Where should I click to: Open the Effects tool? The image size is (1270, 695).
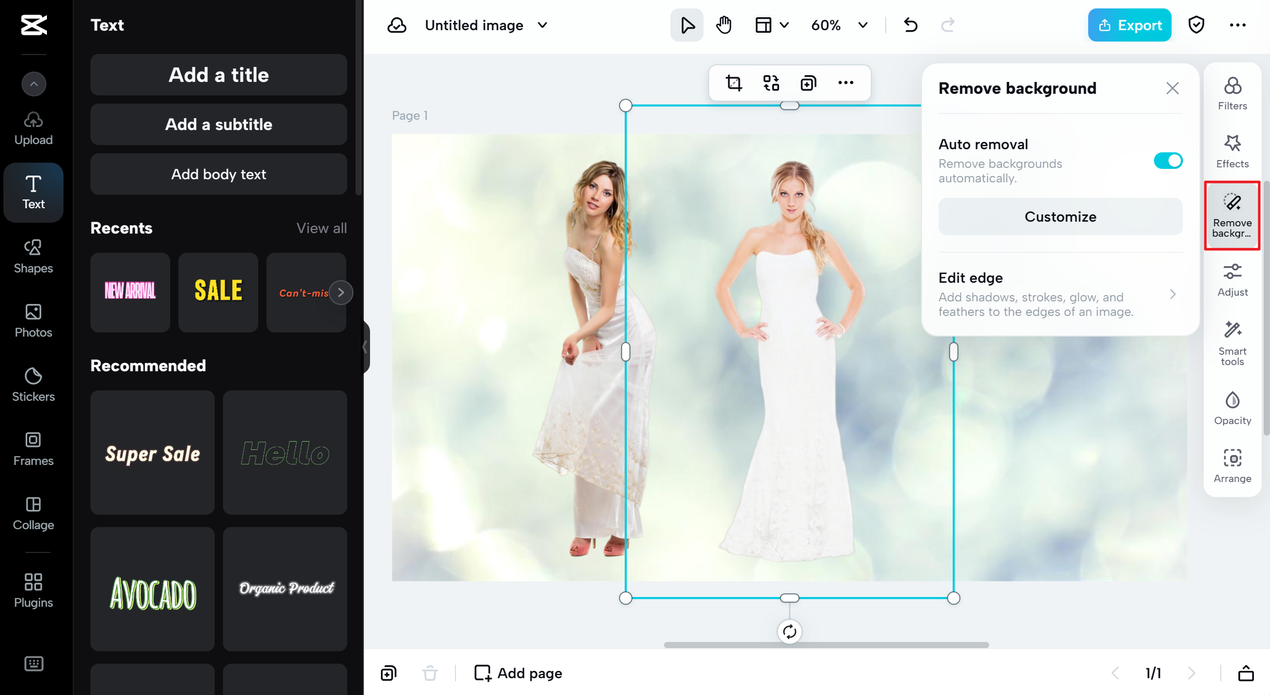point(1232,151)
